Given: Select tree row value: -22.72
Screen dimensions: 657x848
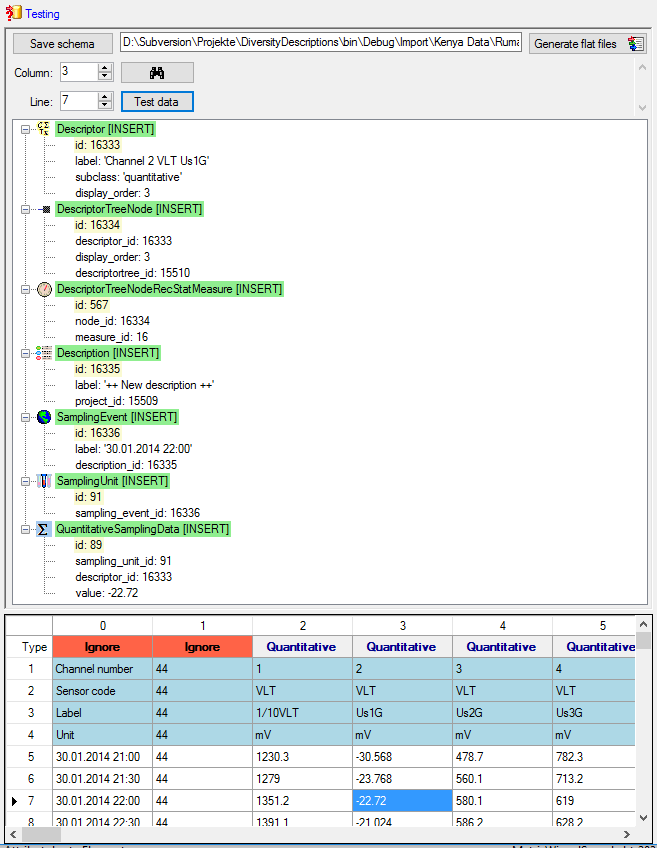Looking at the screenshot, I should pyautogui.click(x=107, y=593).
